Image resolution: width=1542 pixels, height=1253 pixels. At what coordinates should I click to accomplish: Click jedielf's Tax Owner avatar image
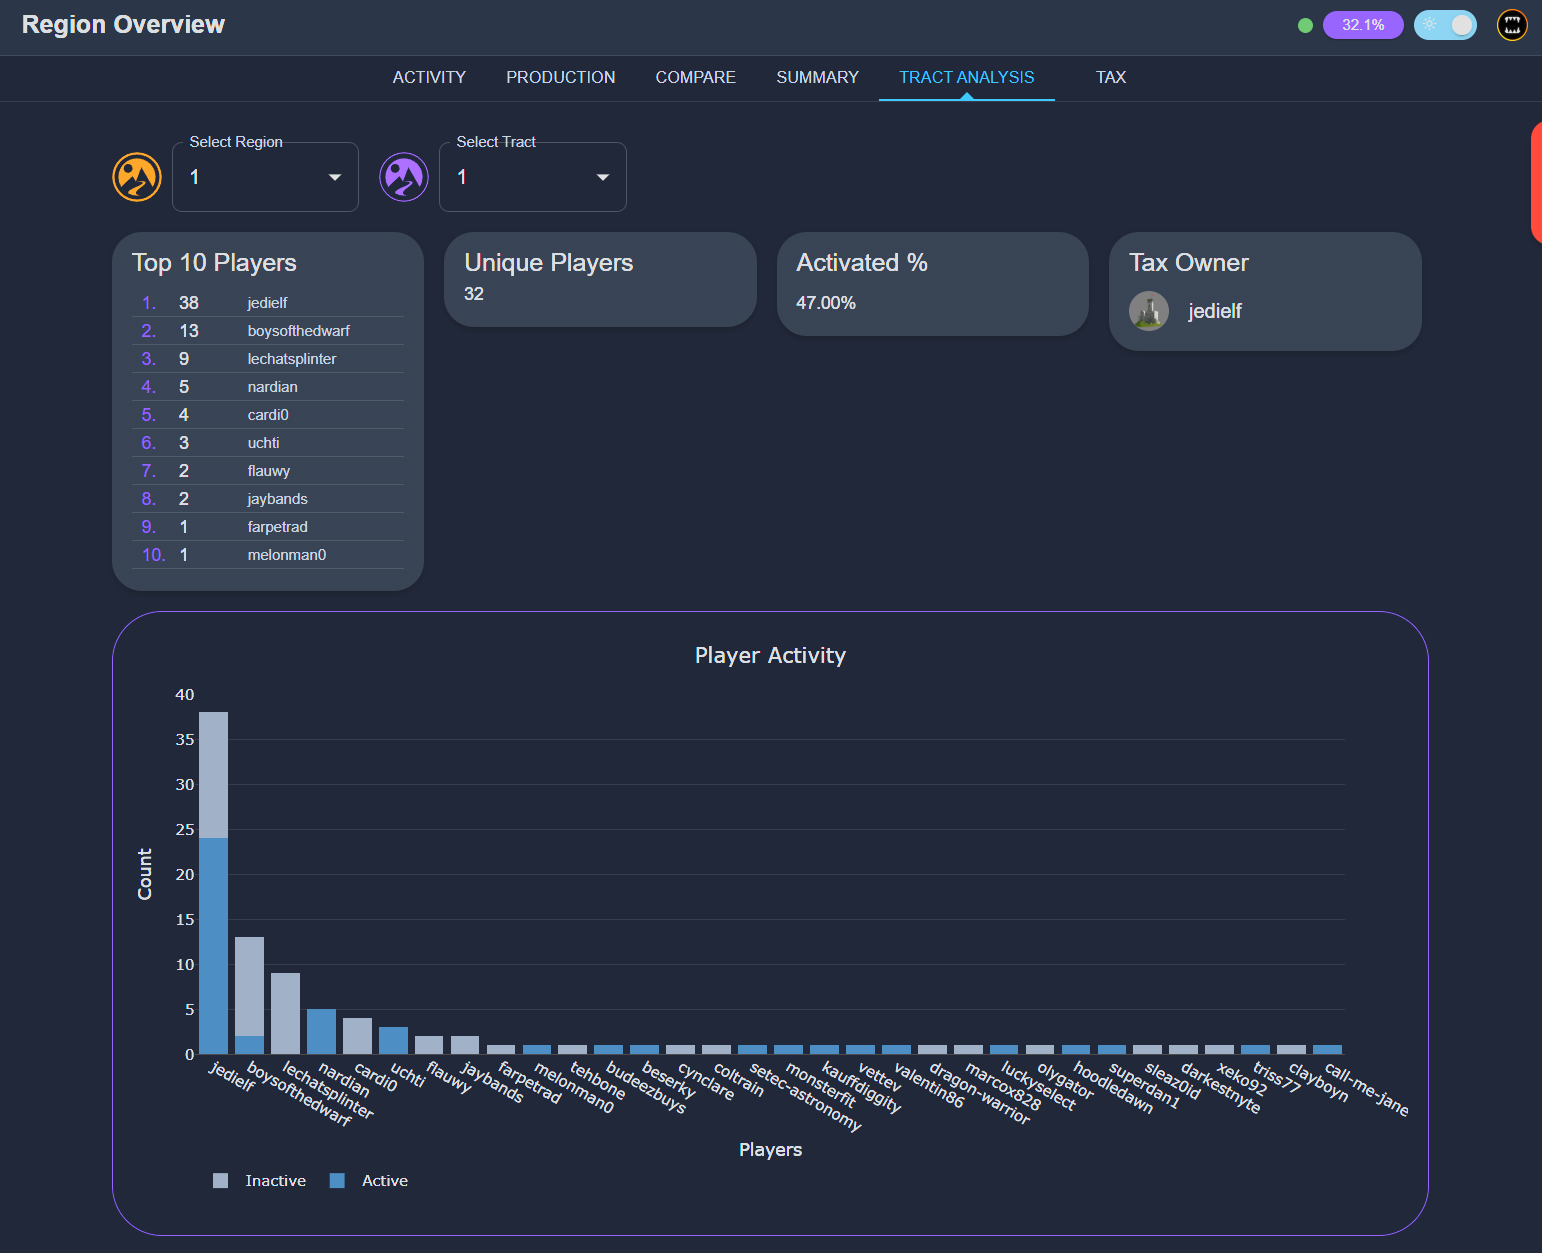[1149, 311]
